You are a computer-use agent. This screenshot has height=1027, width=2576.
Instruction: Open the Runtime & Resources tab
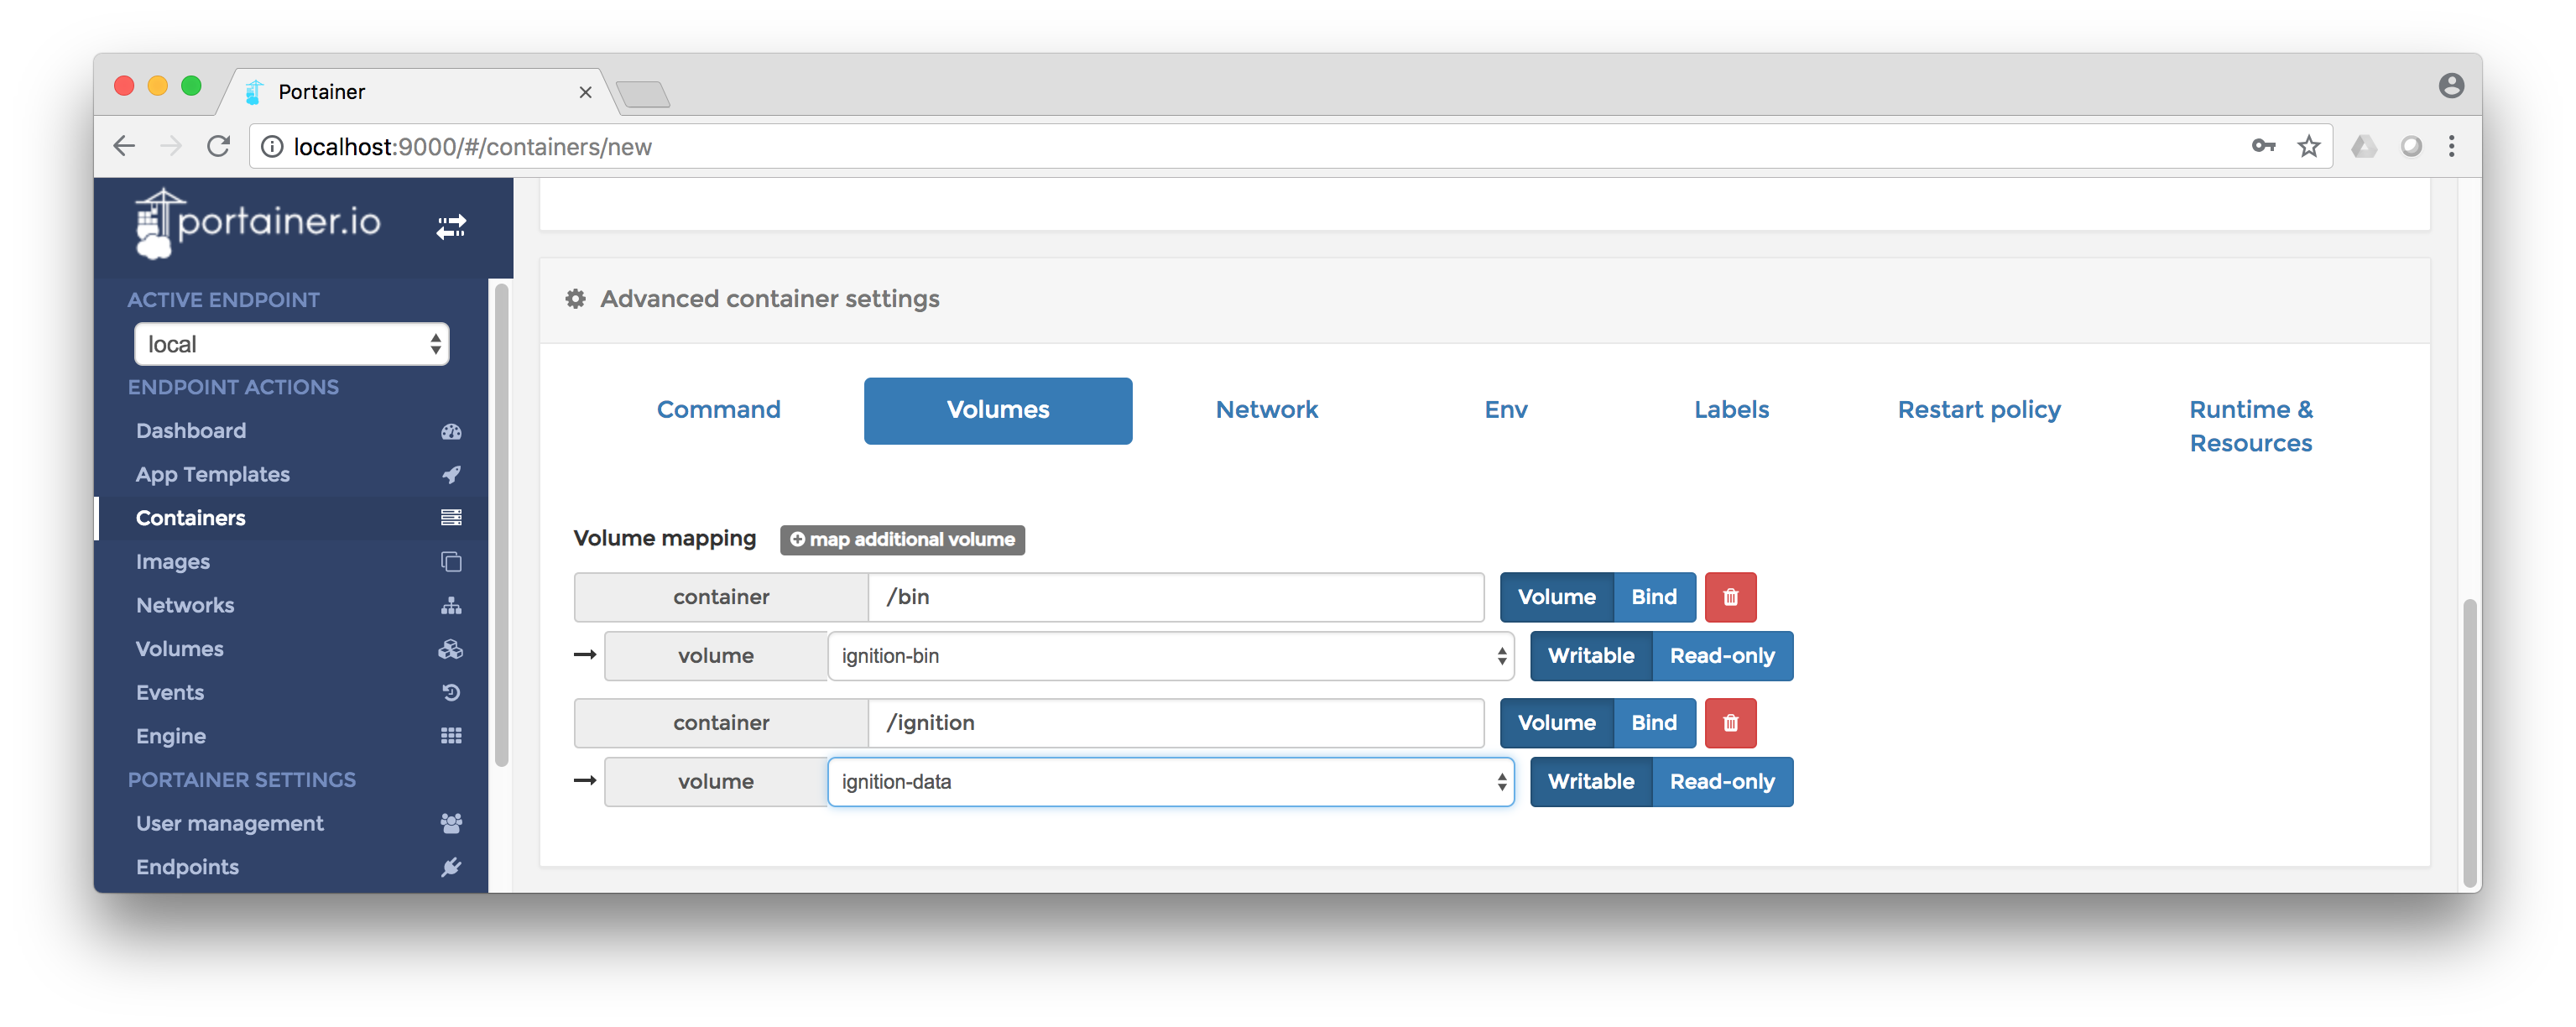click(2250, 426)
